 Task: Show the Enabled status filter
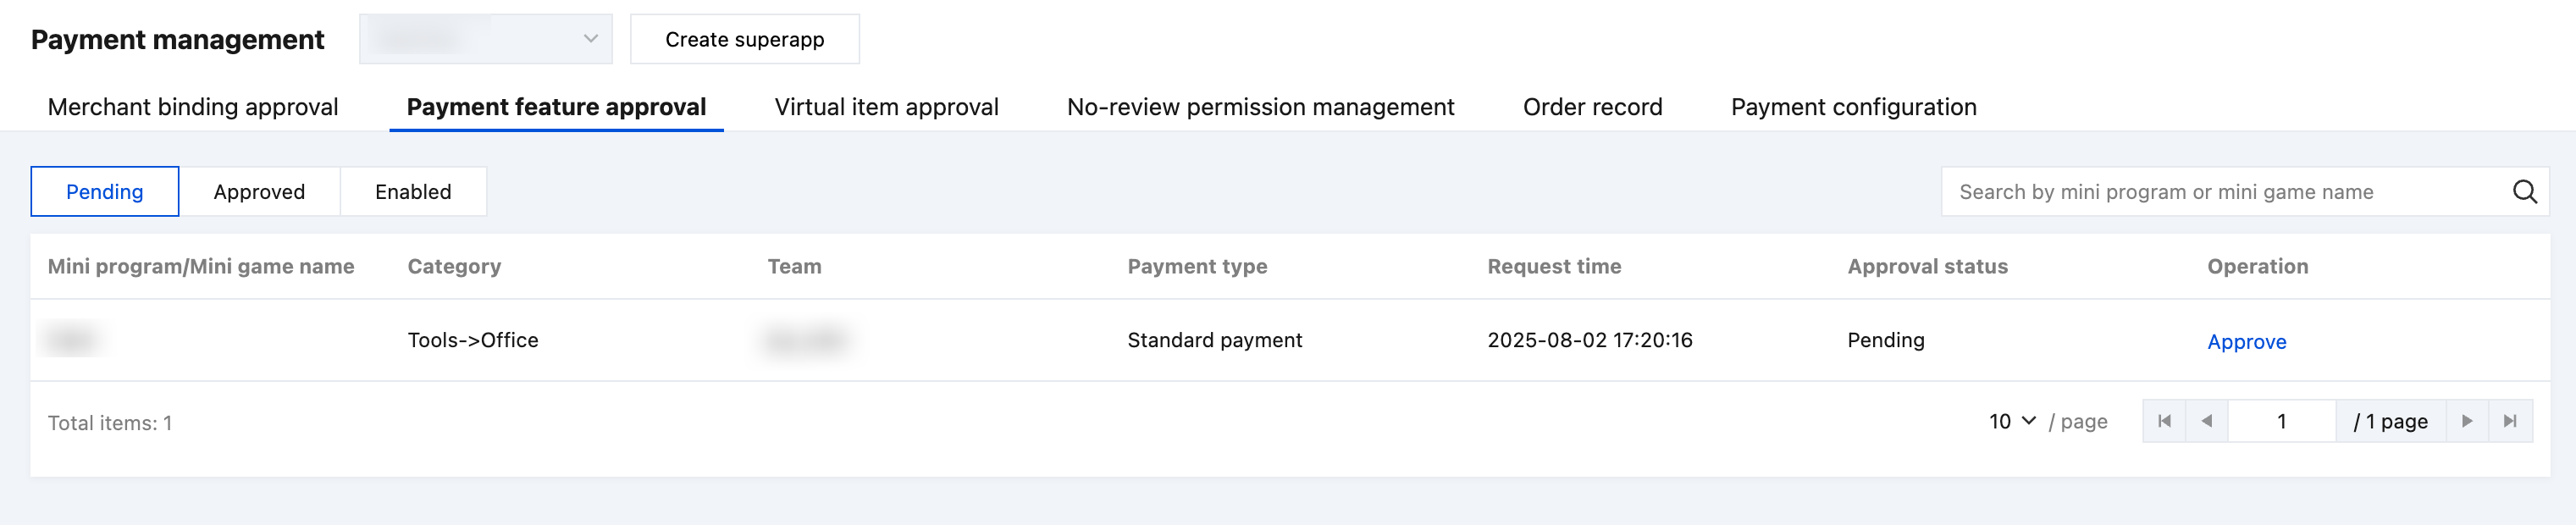point(413,192)
